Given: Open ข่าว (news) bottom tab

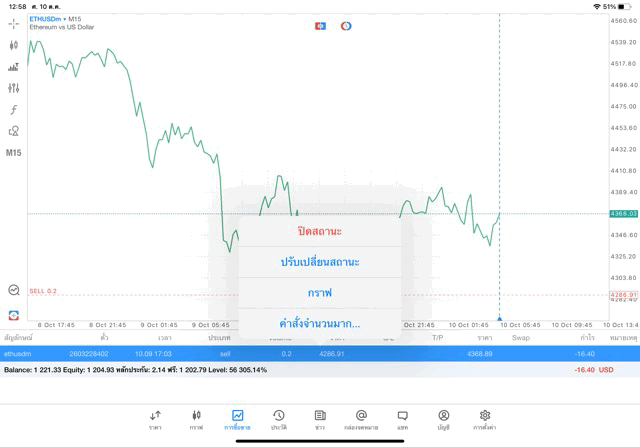Looking at the screenshot, I should pyautogui.click(x=320, y=419).
